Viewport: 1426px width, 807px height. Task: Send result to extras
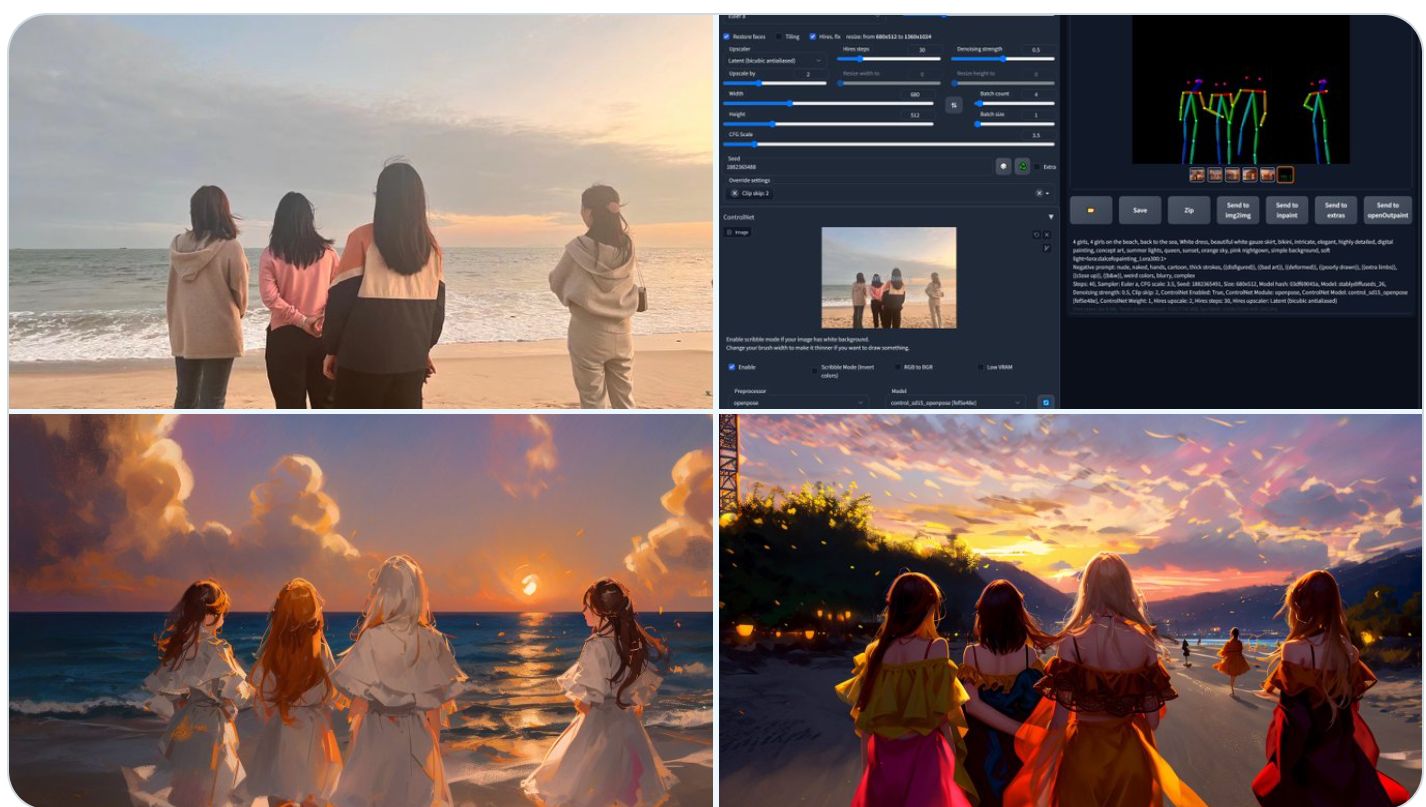(x=1336, y=210)
